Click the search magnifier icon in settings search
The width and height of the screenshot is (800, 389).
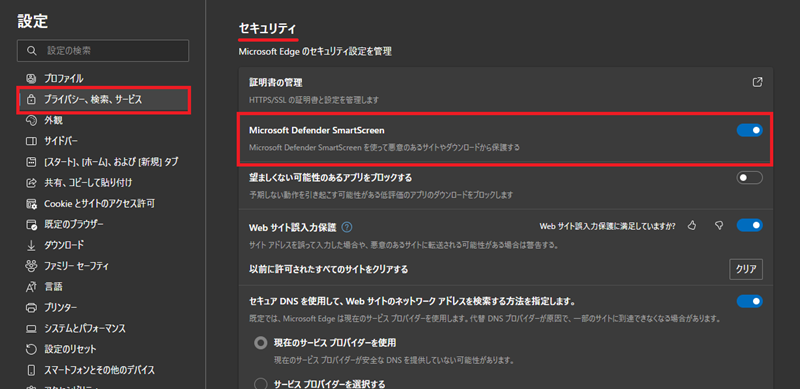(32, 51)
